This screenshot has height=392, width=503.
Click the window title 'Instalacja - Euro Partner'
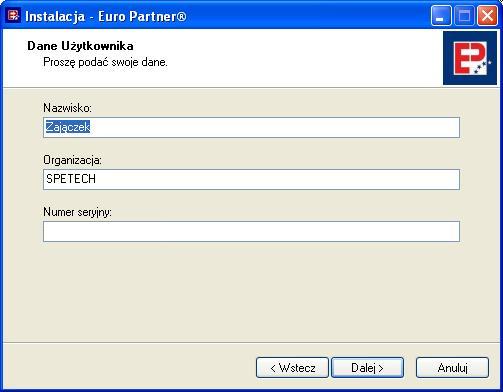pos(106,16)
